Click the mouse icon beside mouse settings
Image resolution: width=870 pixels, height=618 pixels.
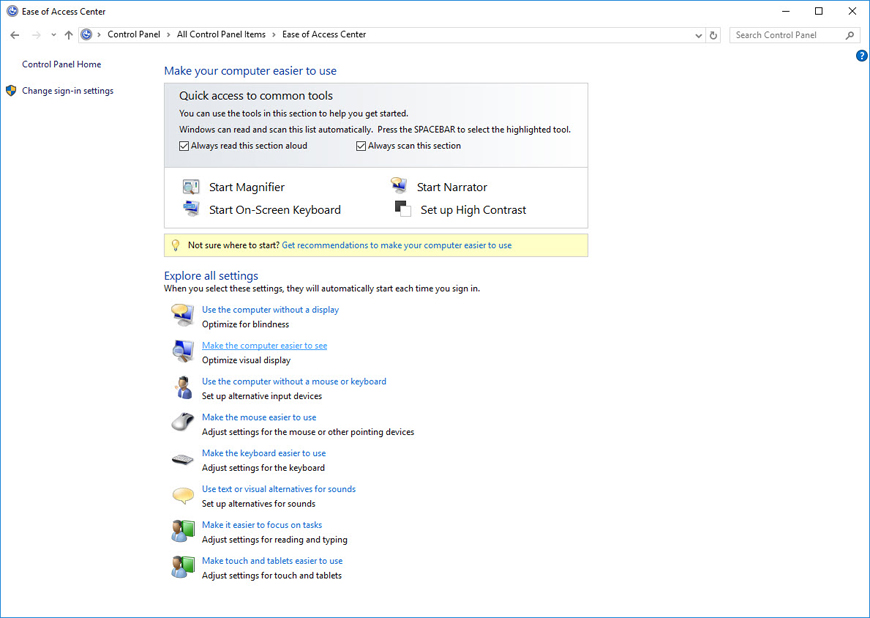click(x=182, y=423)
